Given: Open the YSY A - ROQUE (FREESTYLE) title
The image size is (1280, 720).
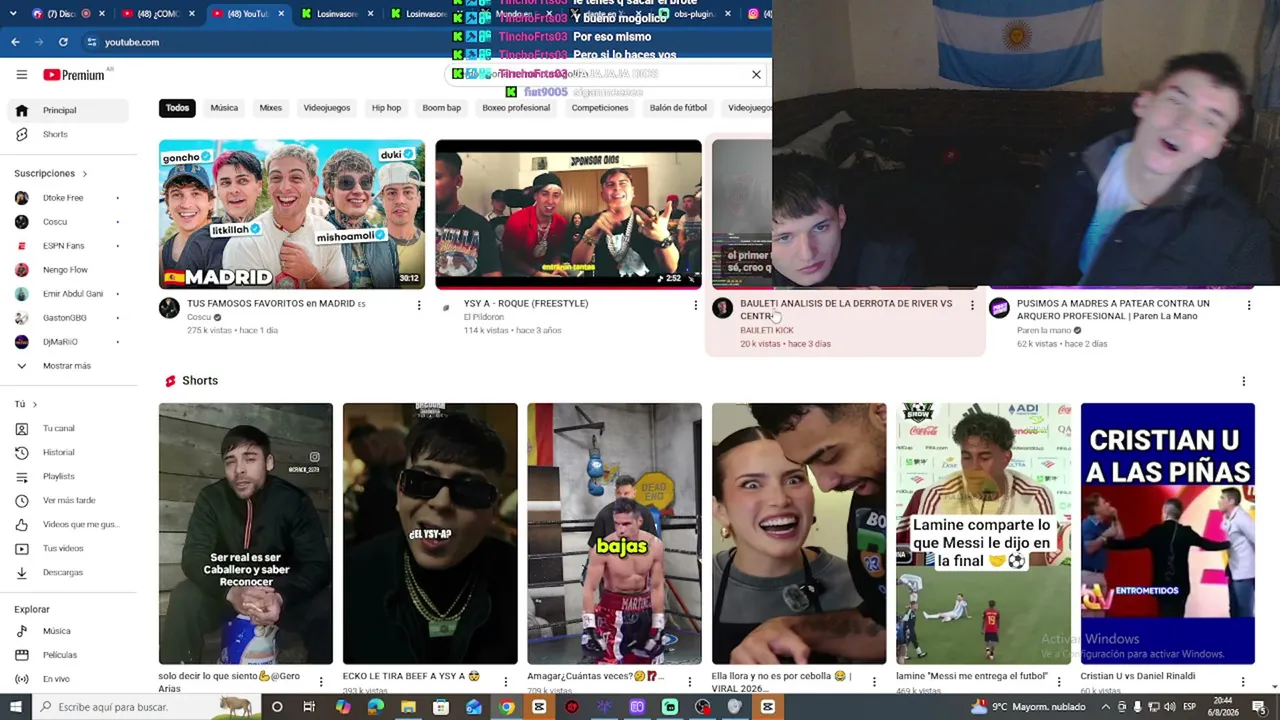Looking at the screenshot, I should (x=526, y=304).
